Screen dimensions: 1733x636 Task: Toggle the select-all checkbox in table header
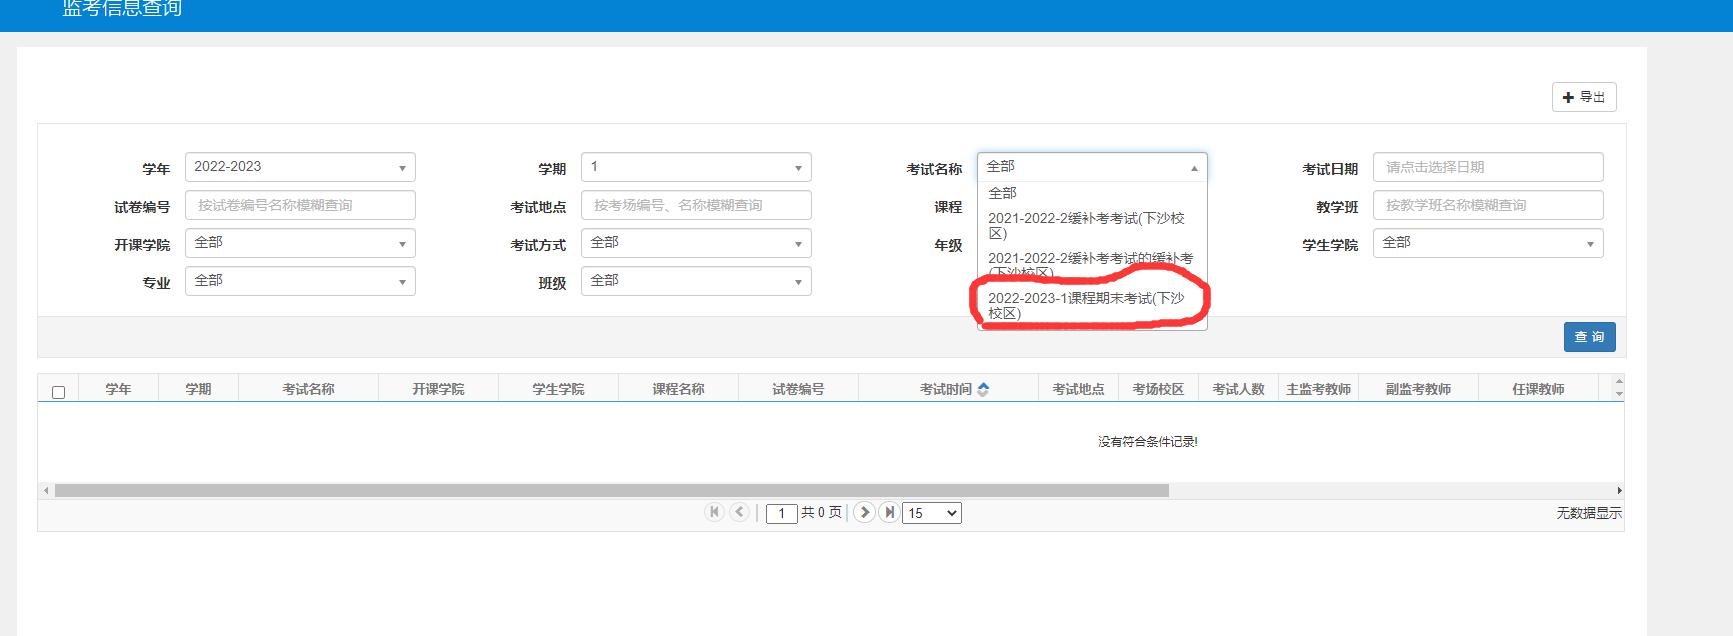(58, 392)
